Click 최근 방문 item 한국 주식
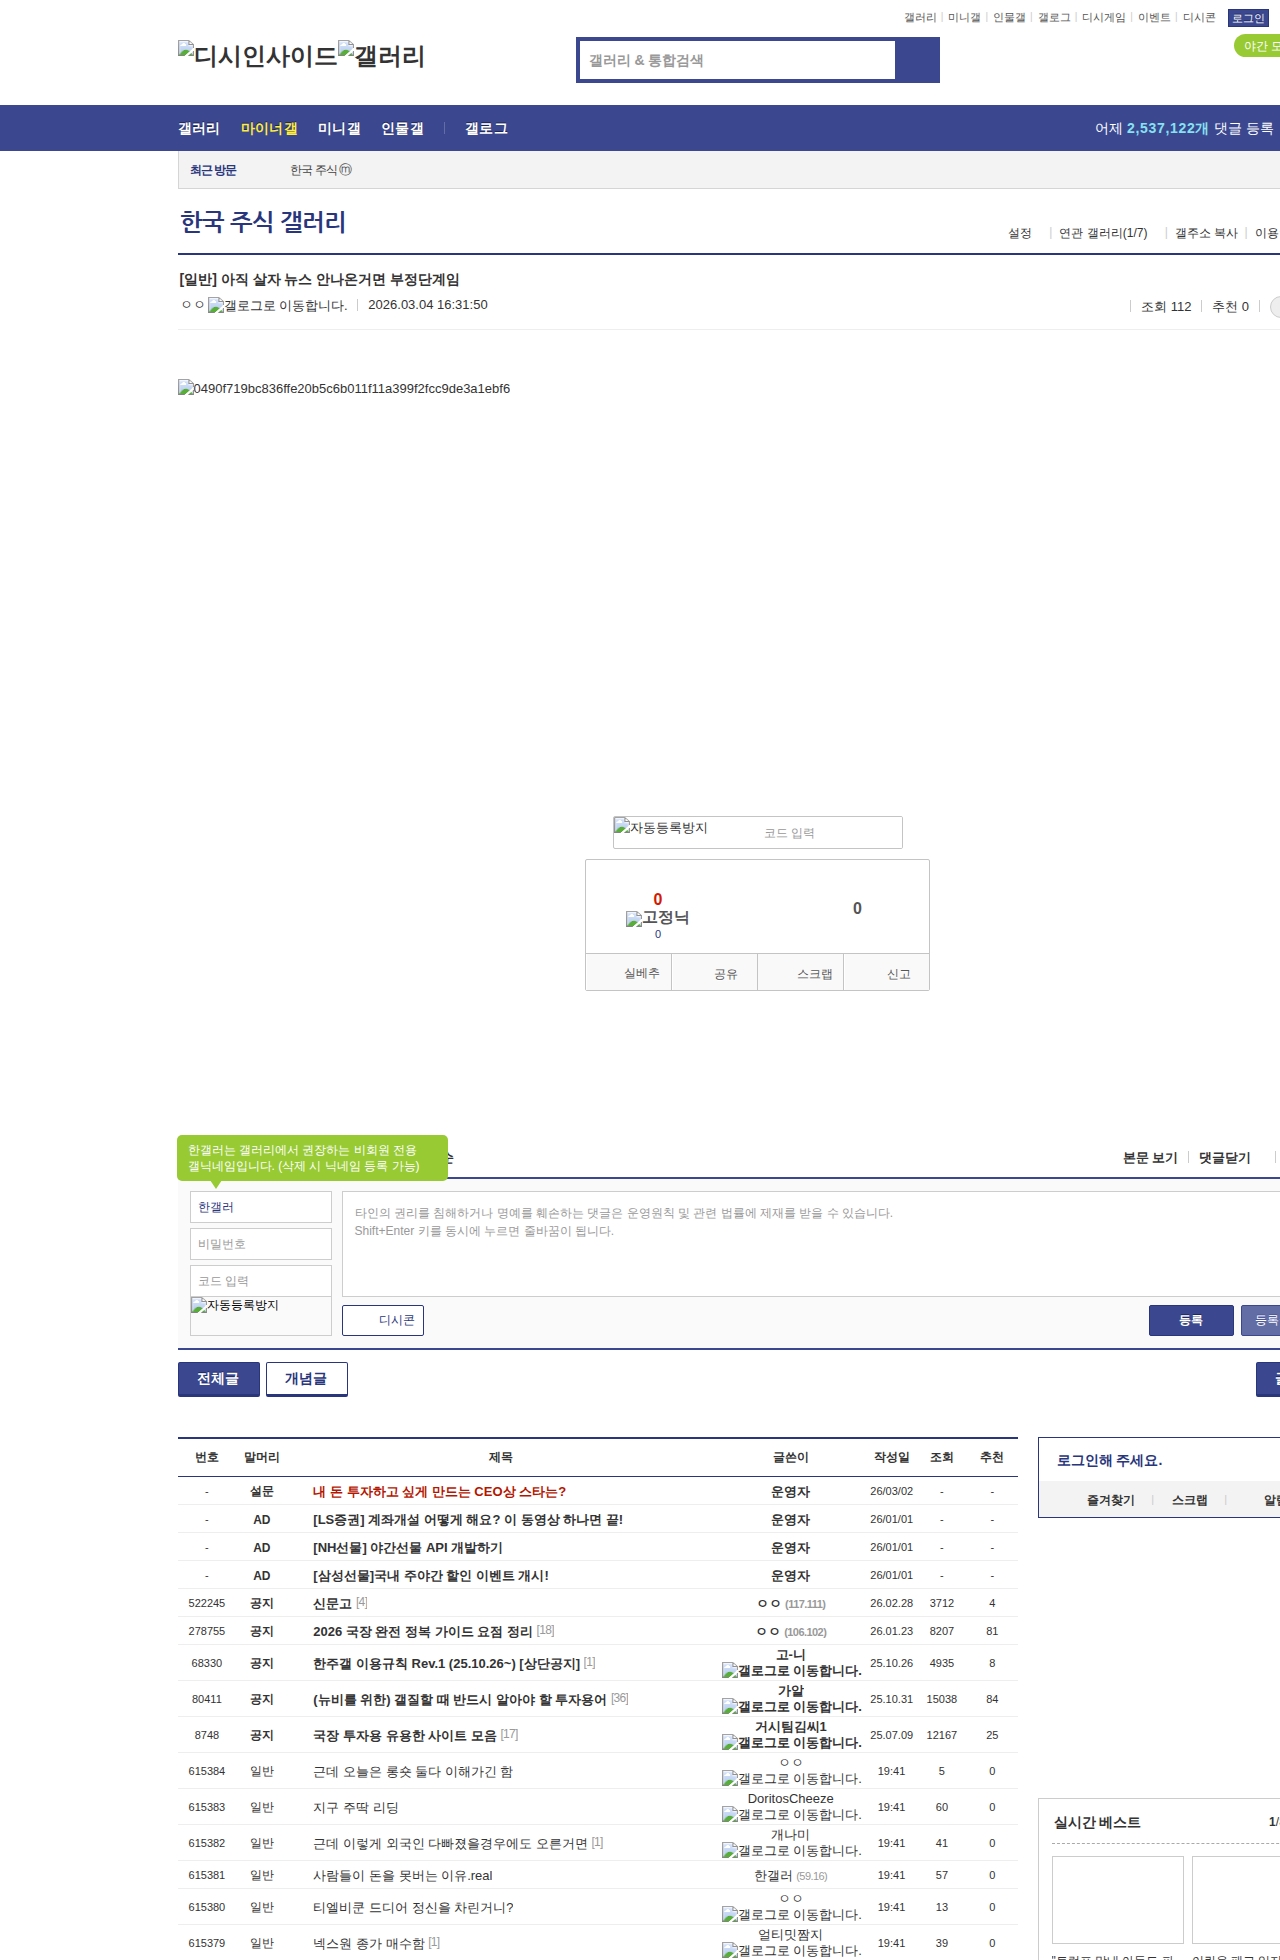The width and height of the screenshot is (1280, 1960). tap(314, 170)
